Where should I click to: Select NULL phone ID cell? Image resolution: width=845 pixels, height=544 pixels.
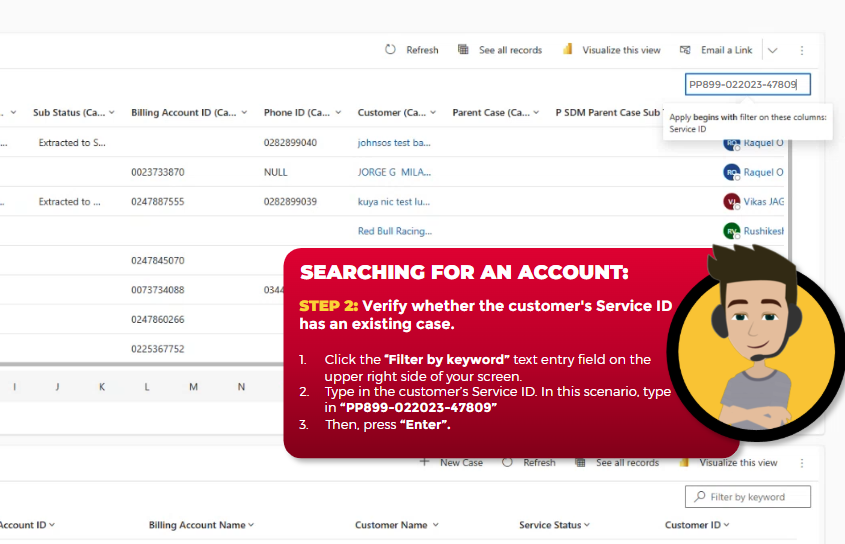pyautogui.click(x=275, y=172)
